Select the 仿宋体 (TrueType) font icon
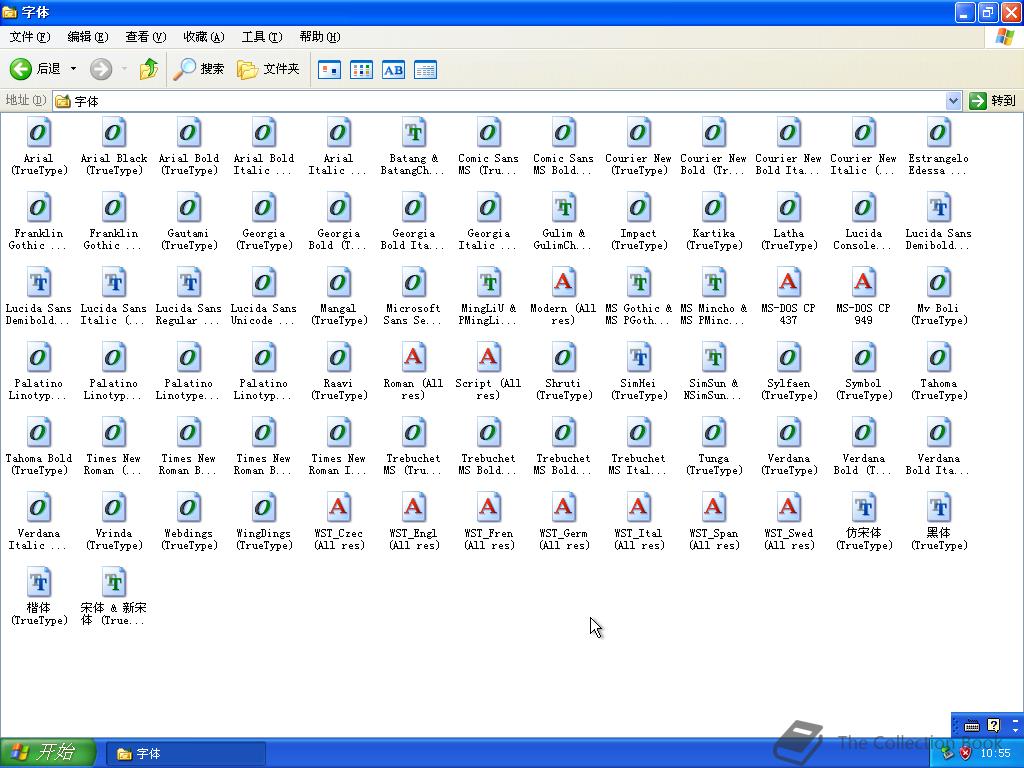The image size is (1024, 768). coord(863,509)
